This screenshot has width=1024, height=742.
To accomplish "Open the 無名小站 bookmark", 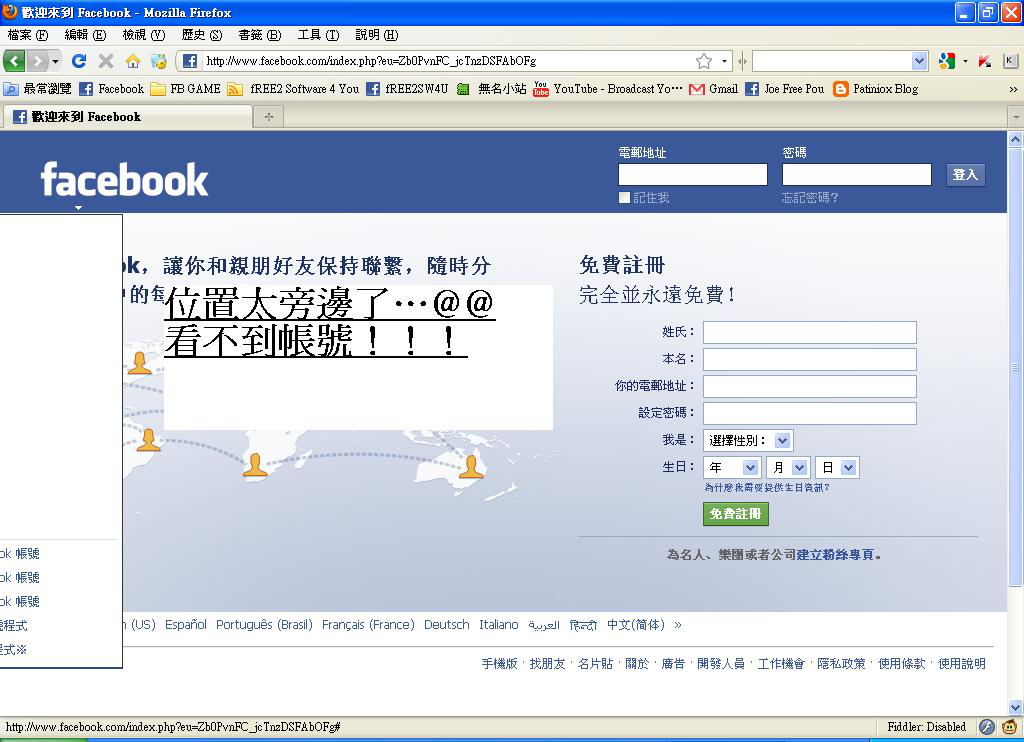I will (x=491, y=89).
